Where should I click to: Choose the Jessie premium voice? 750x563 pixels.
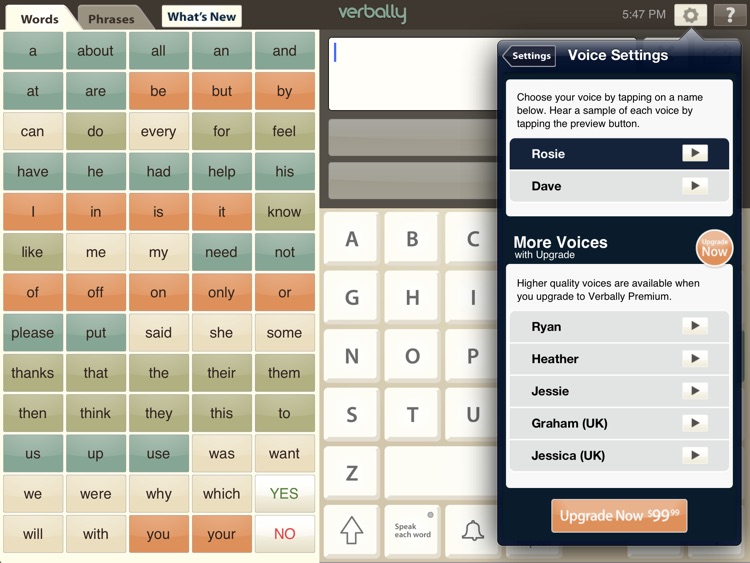point(619,391)
